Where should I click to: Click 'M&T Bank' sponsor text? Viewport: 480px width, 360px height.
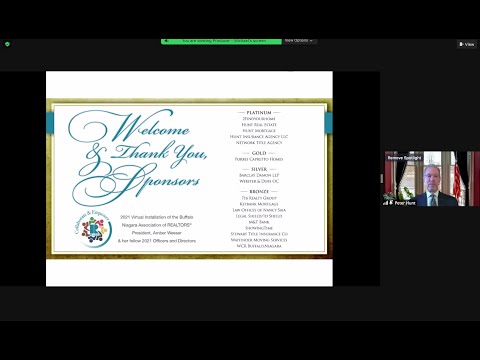tap(259, 222)
